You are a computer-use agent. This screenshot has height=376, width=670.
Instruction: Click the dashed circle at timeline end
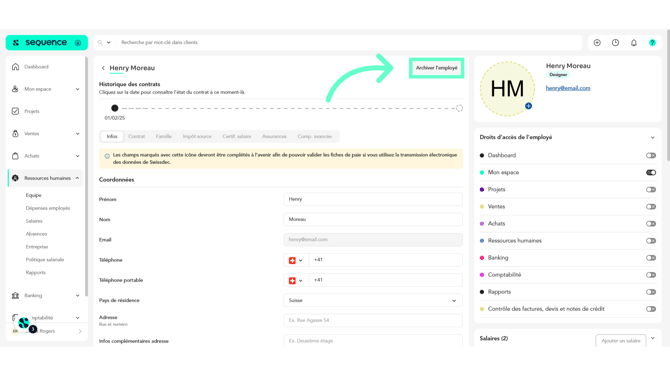click(459, 108)
